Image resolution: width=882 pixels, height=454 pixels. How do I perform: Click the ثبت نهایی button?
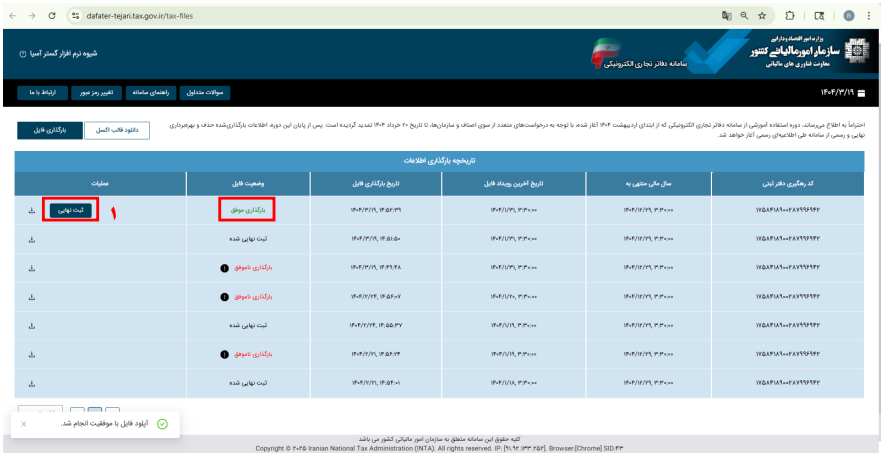71,210
